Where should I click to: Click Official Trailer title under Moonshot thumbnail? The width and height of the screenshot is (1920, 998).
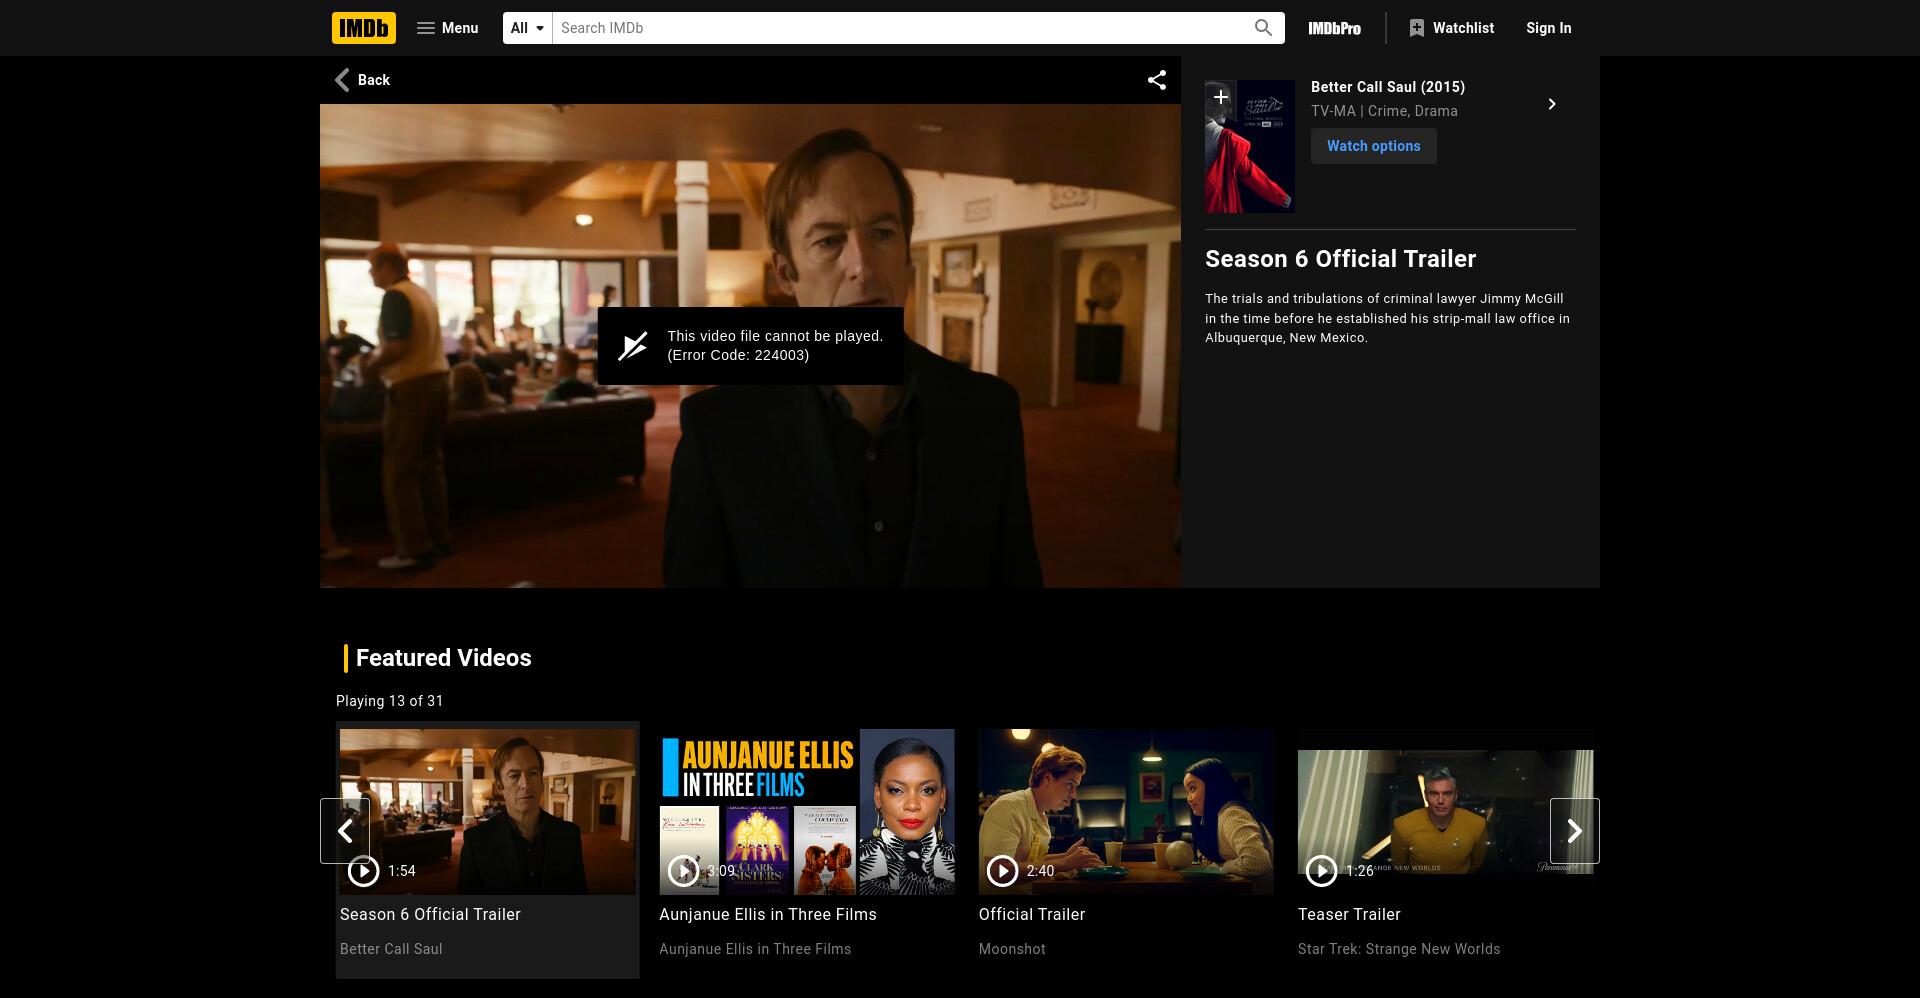pos(1032,914)
